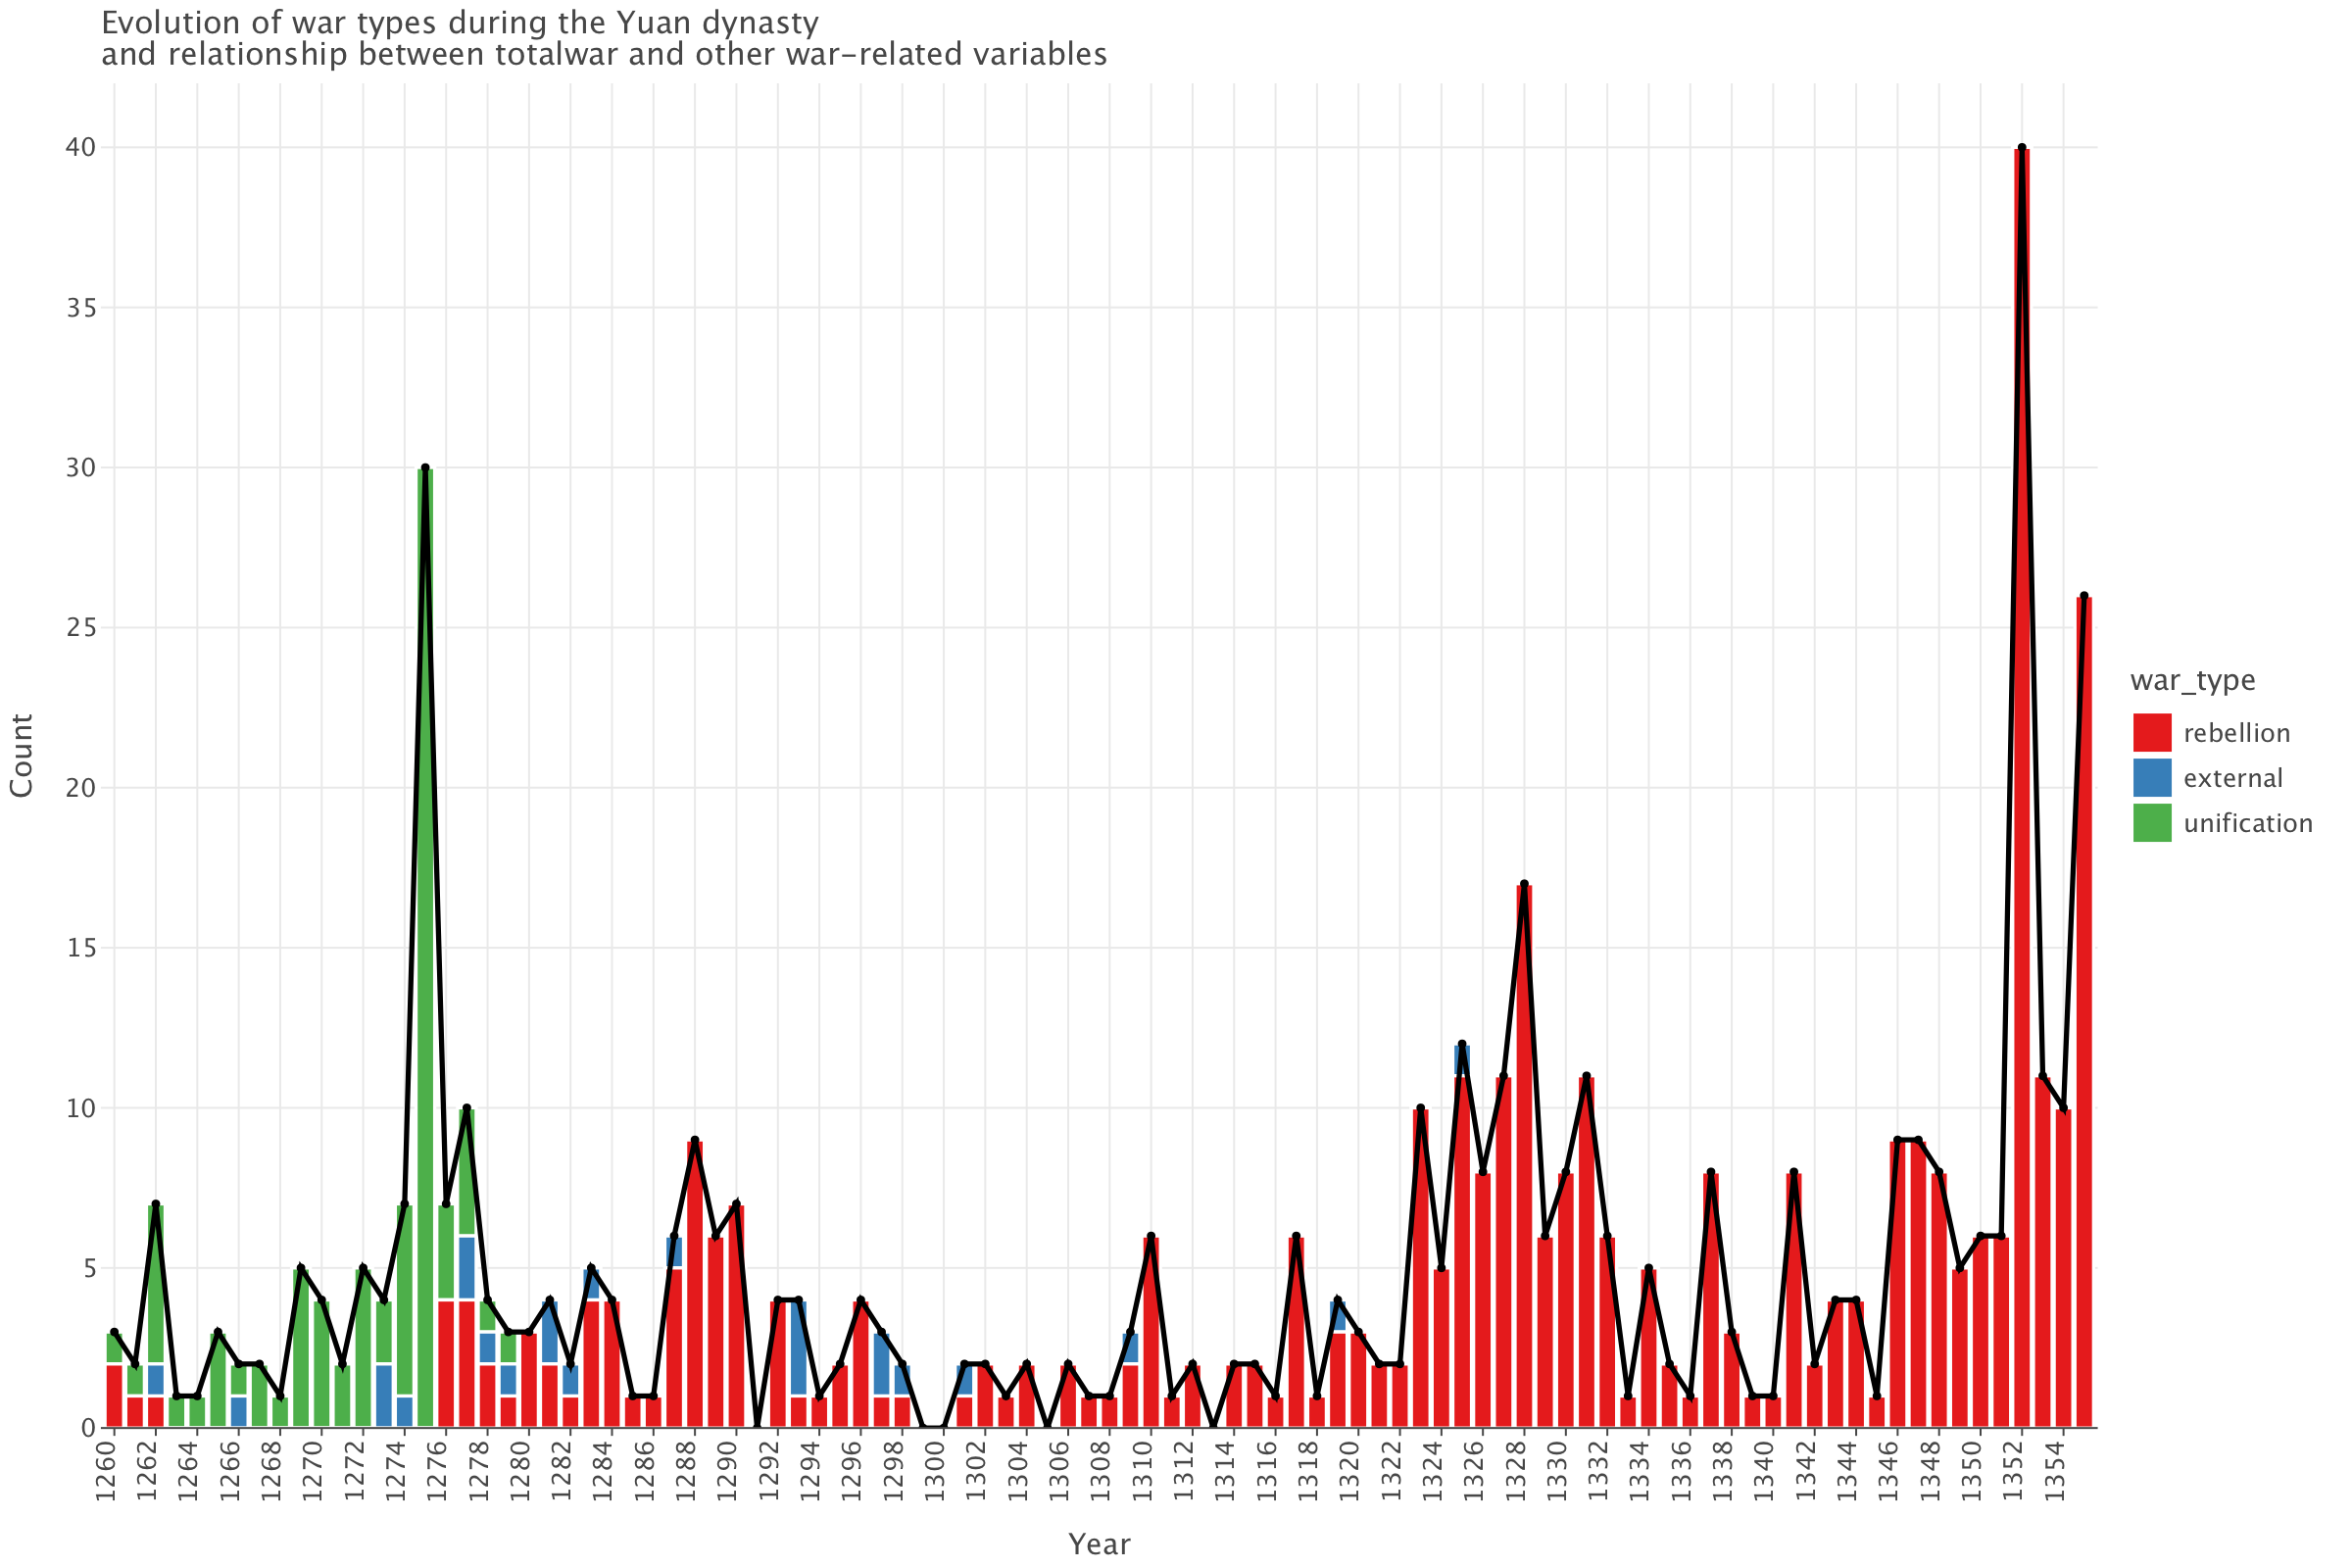
Task: Click the 1354 x-axis tick label
Action: tap(2055, 1472)
